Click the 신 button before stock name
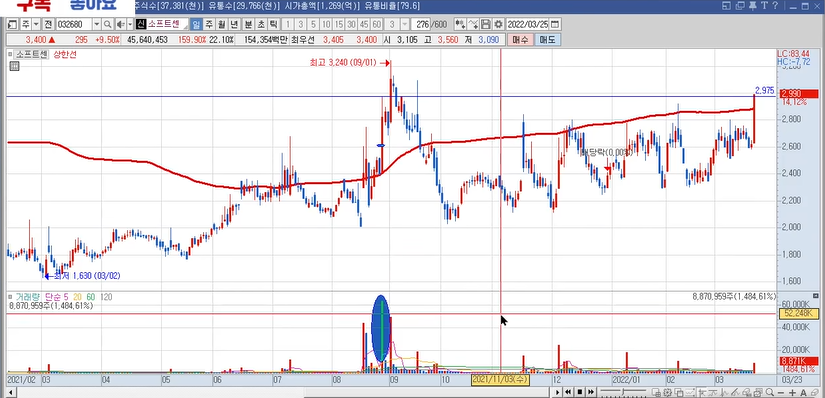This screenshot has width=825, height=398. (140, 24)
